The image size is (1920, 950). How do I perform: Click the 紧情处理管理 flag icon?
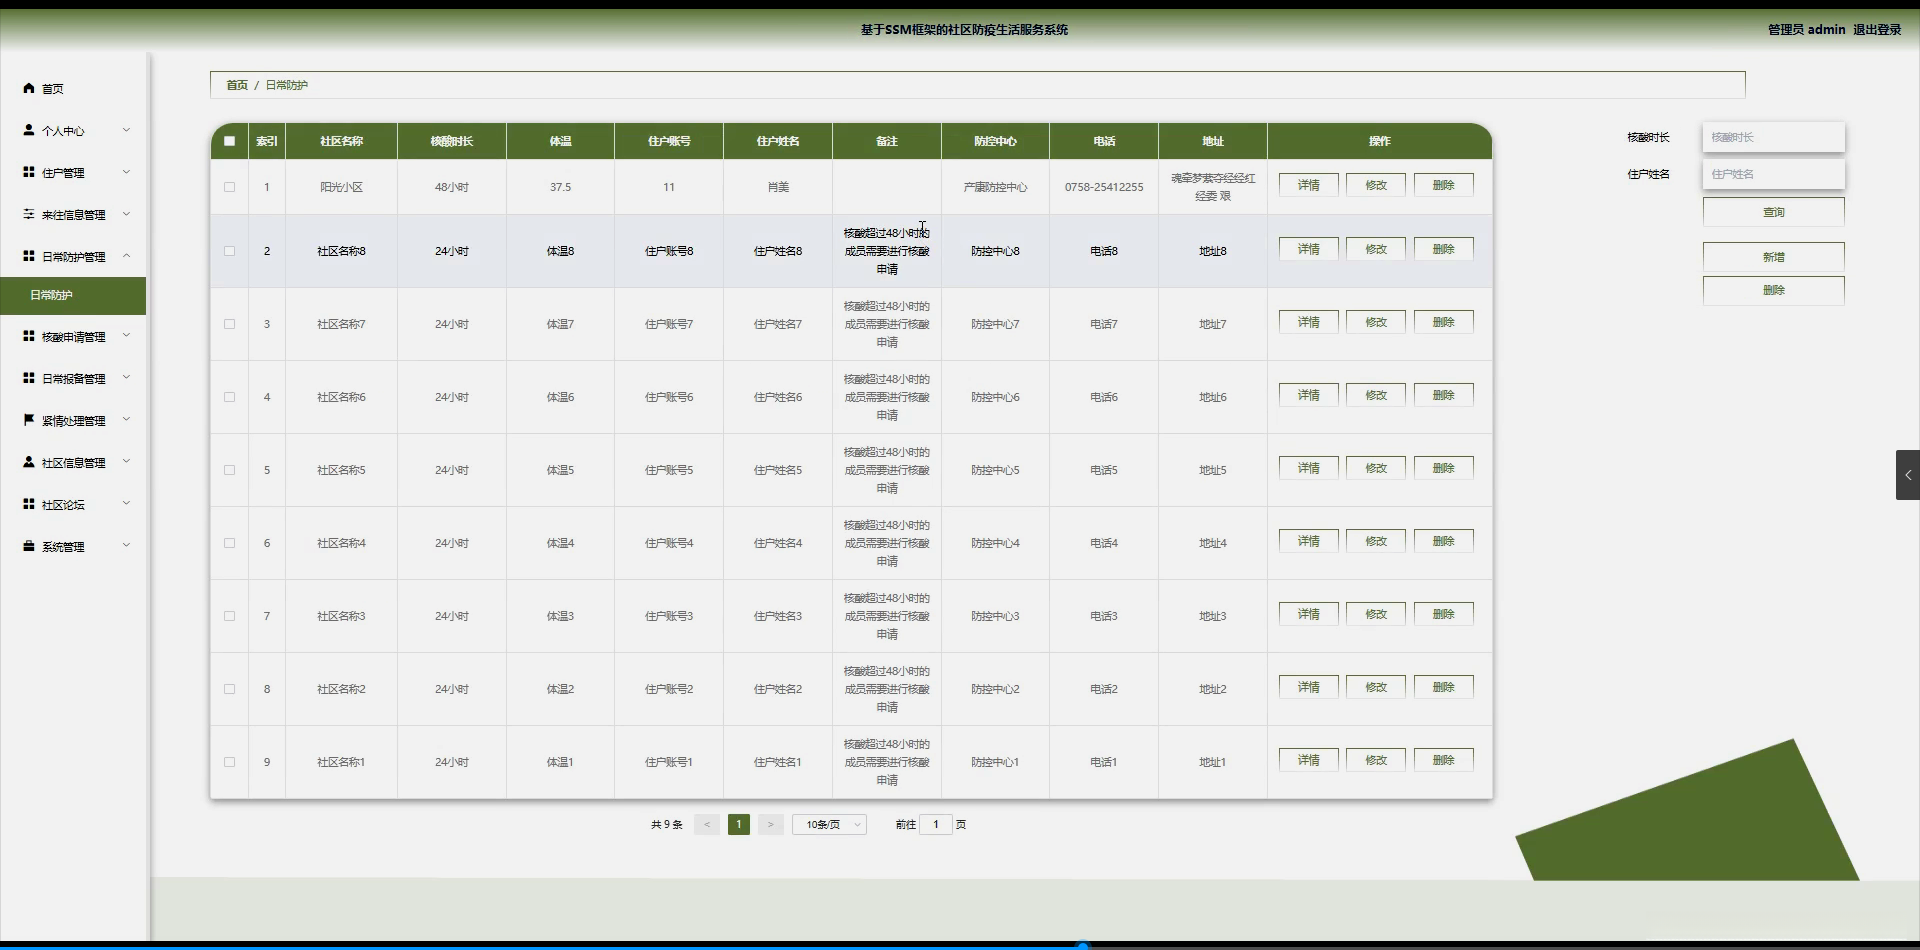[x=29, y=420]
